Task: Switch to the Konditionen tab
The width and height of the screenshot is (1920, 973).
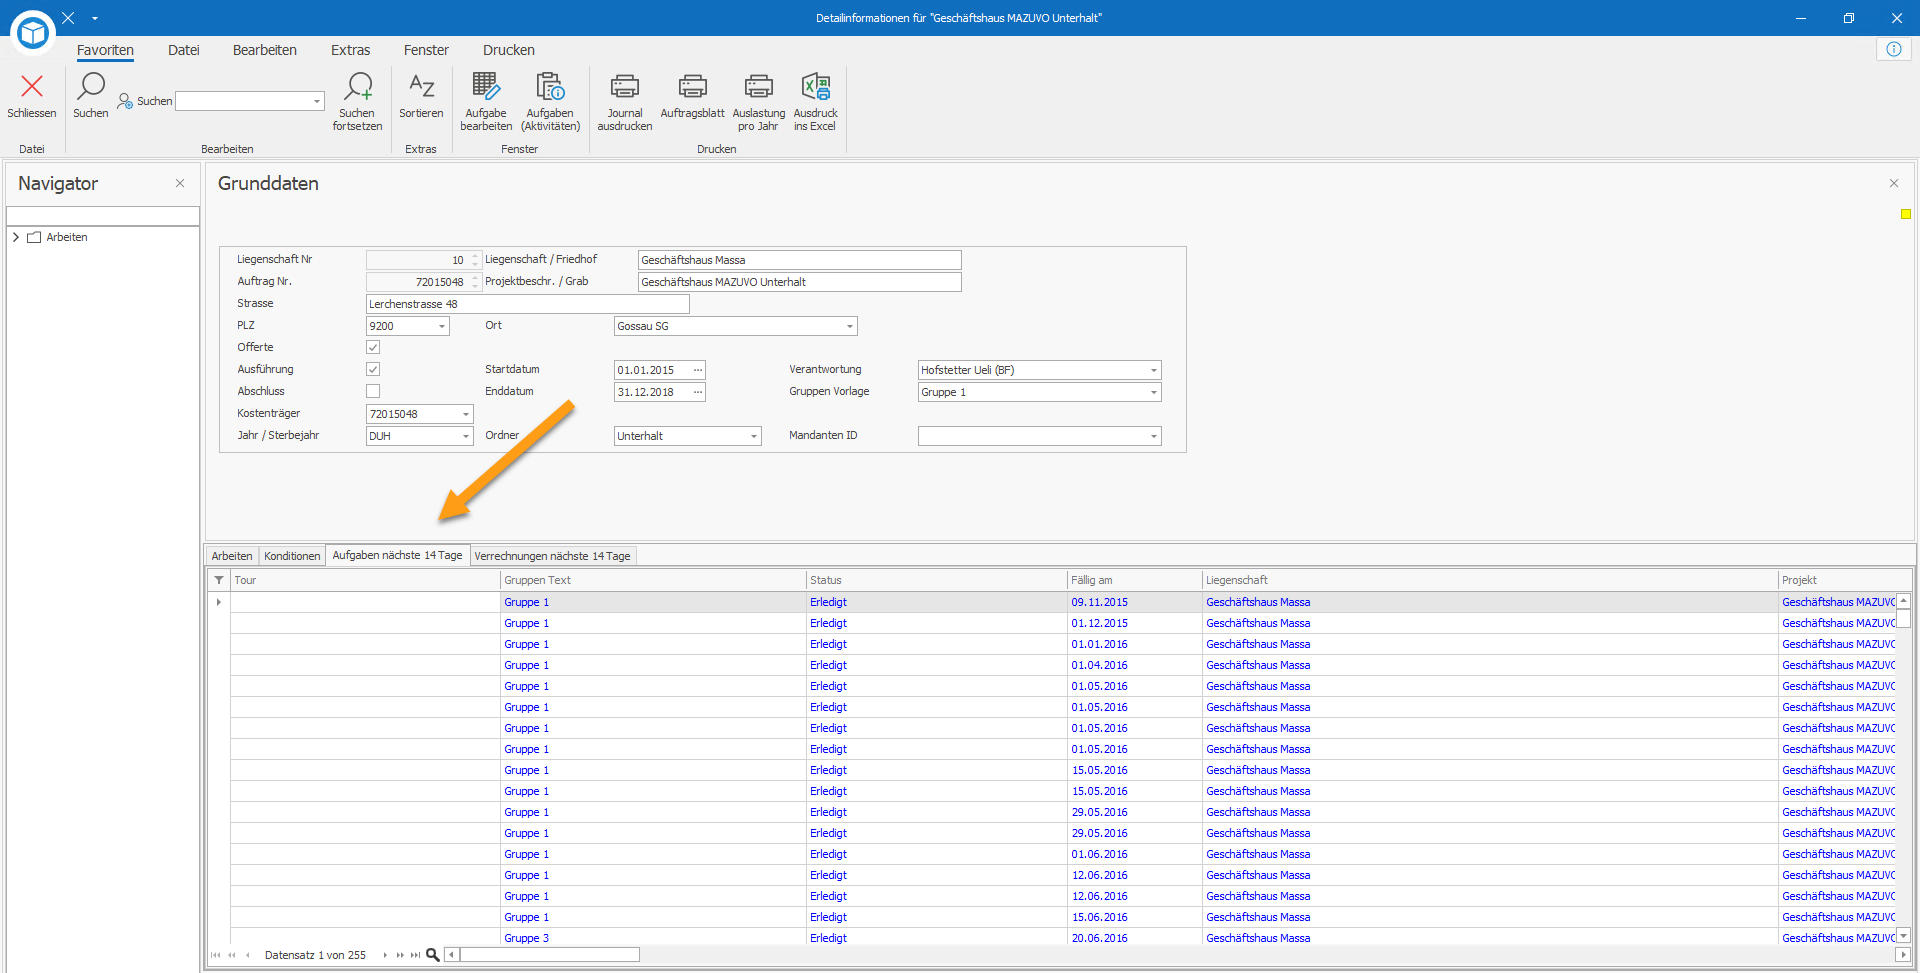Action: click(x=292, y=556)
